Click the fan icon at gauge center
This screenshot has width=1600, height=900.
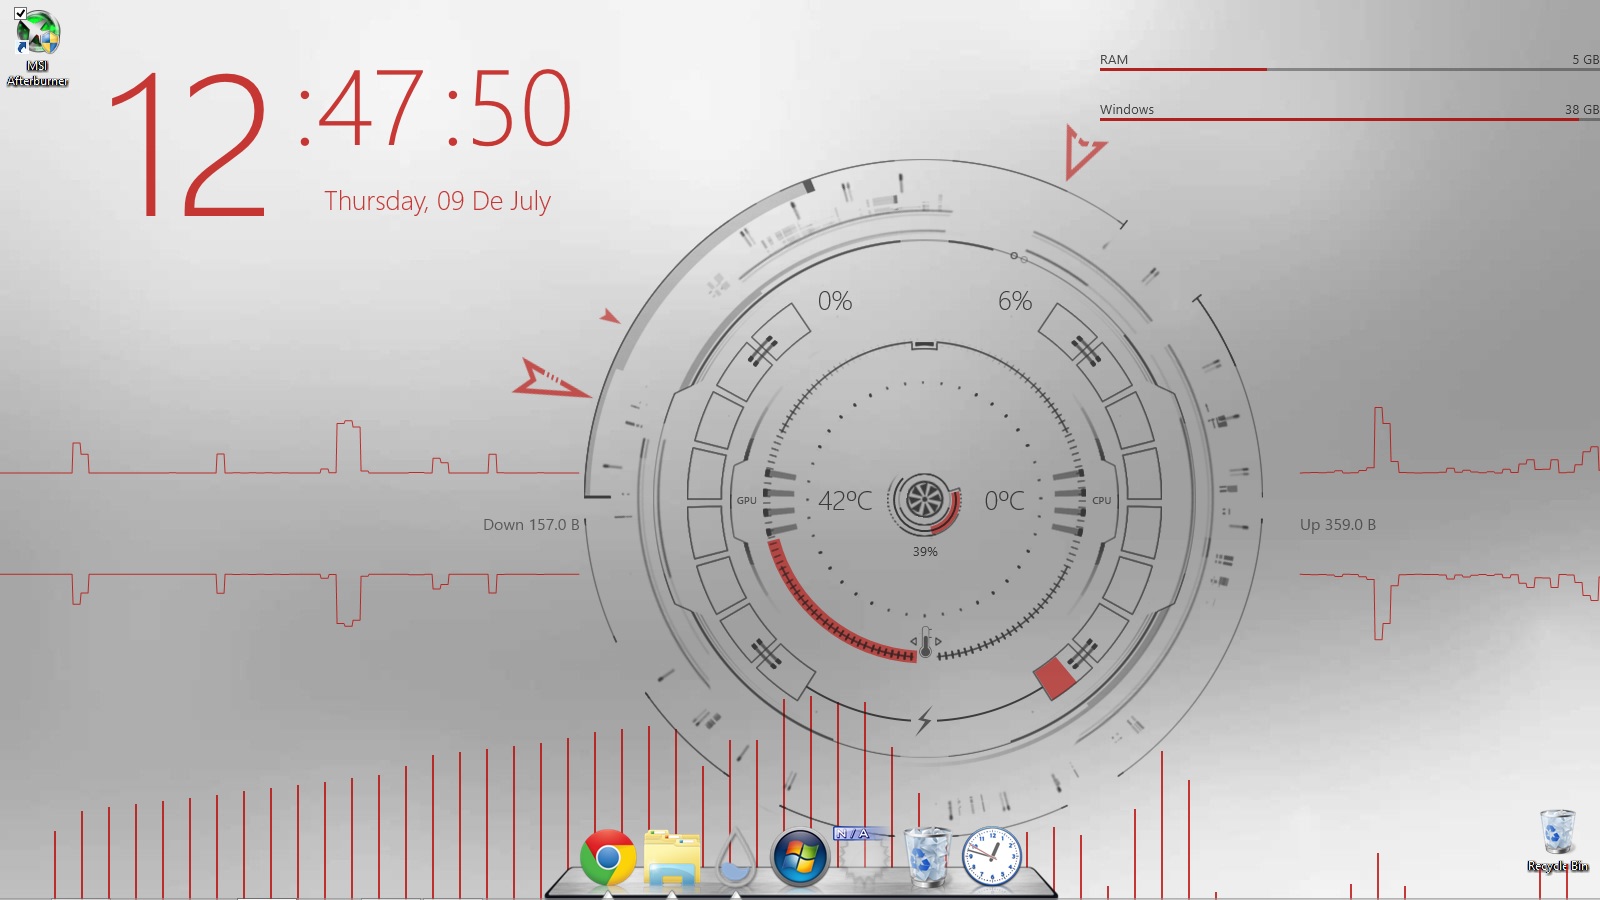click(924, 499)
